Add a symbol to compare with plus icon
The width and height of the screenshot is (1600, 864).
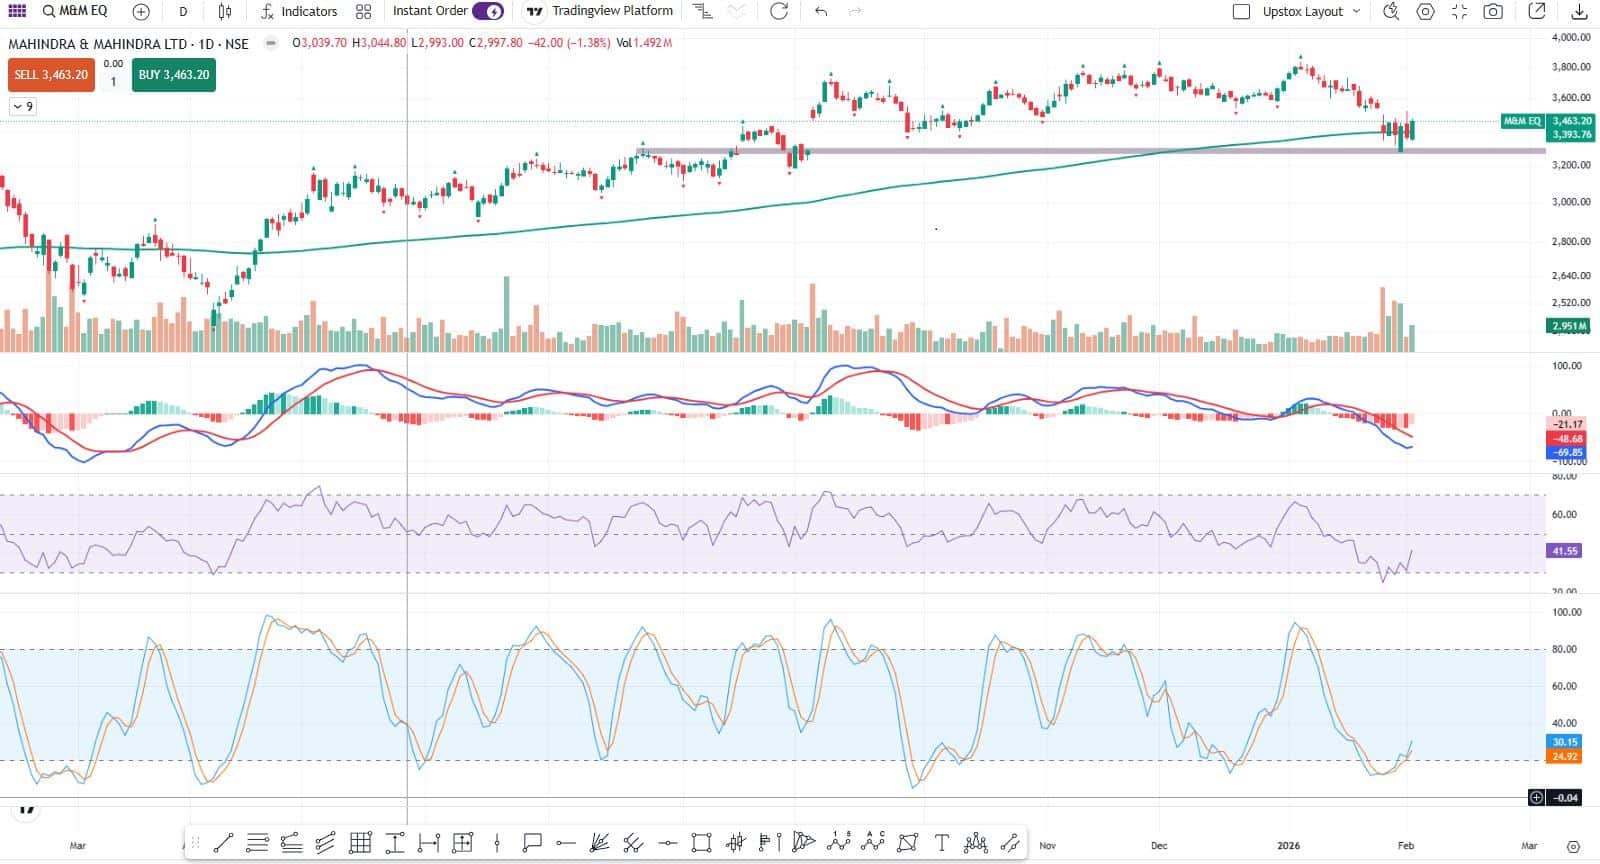pyautogui.click(x=141, y=12)
